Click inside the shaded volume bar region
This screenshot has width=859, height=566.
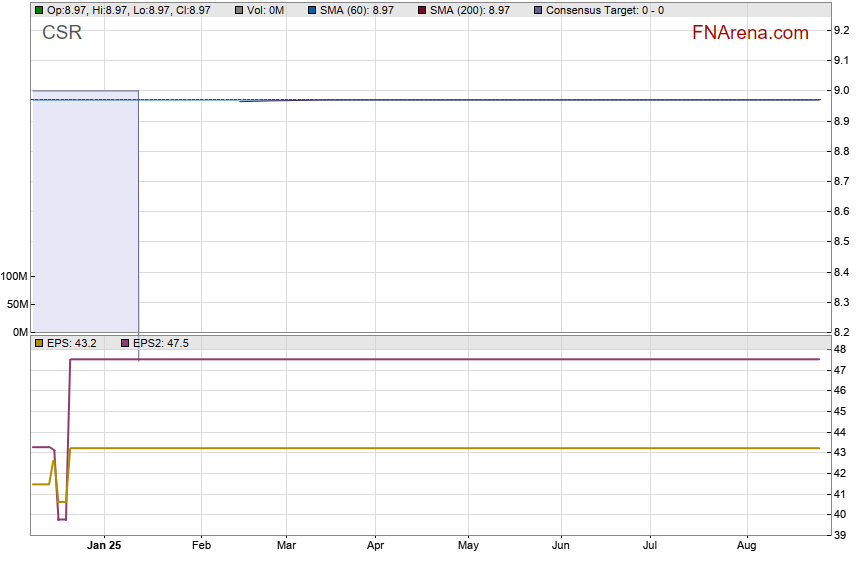[x=85, y=210]
